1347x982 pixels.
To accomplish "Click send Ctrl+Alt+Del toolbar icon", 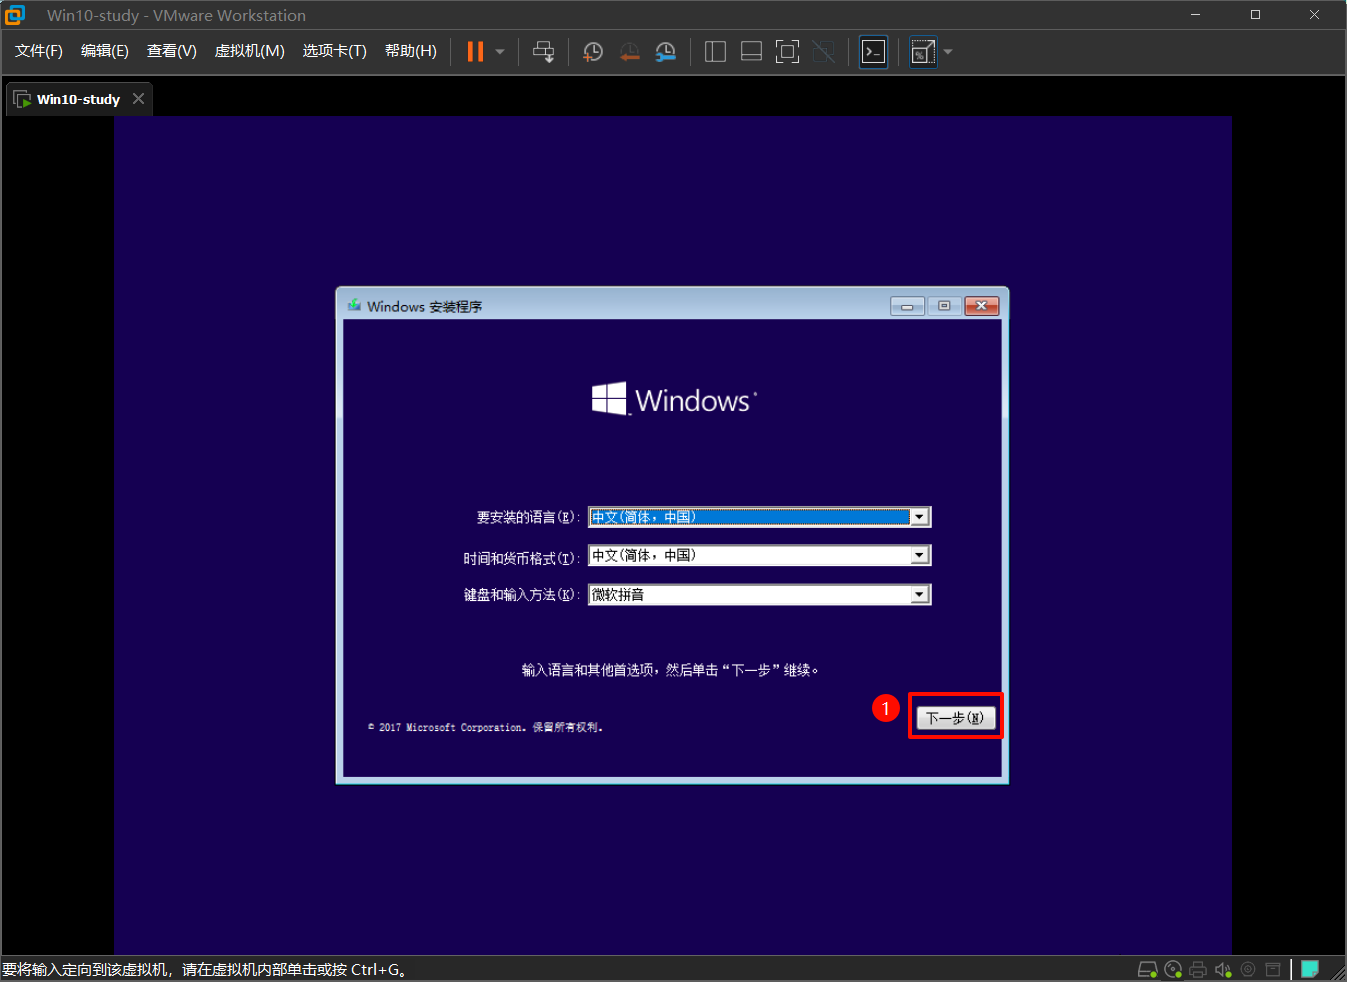I will 543,52.
